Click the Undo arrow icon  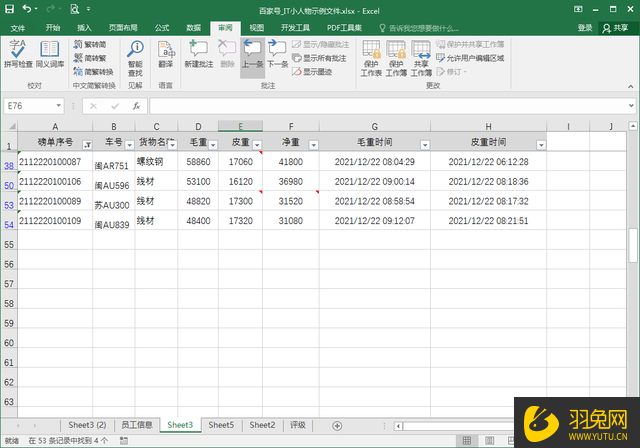tap(27, 9)
